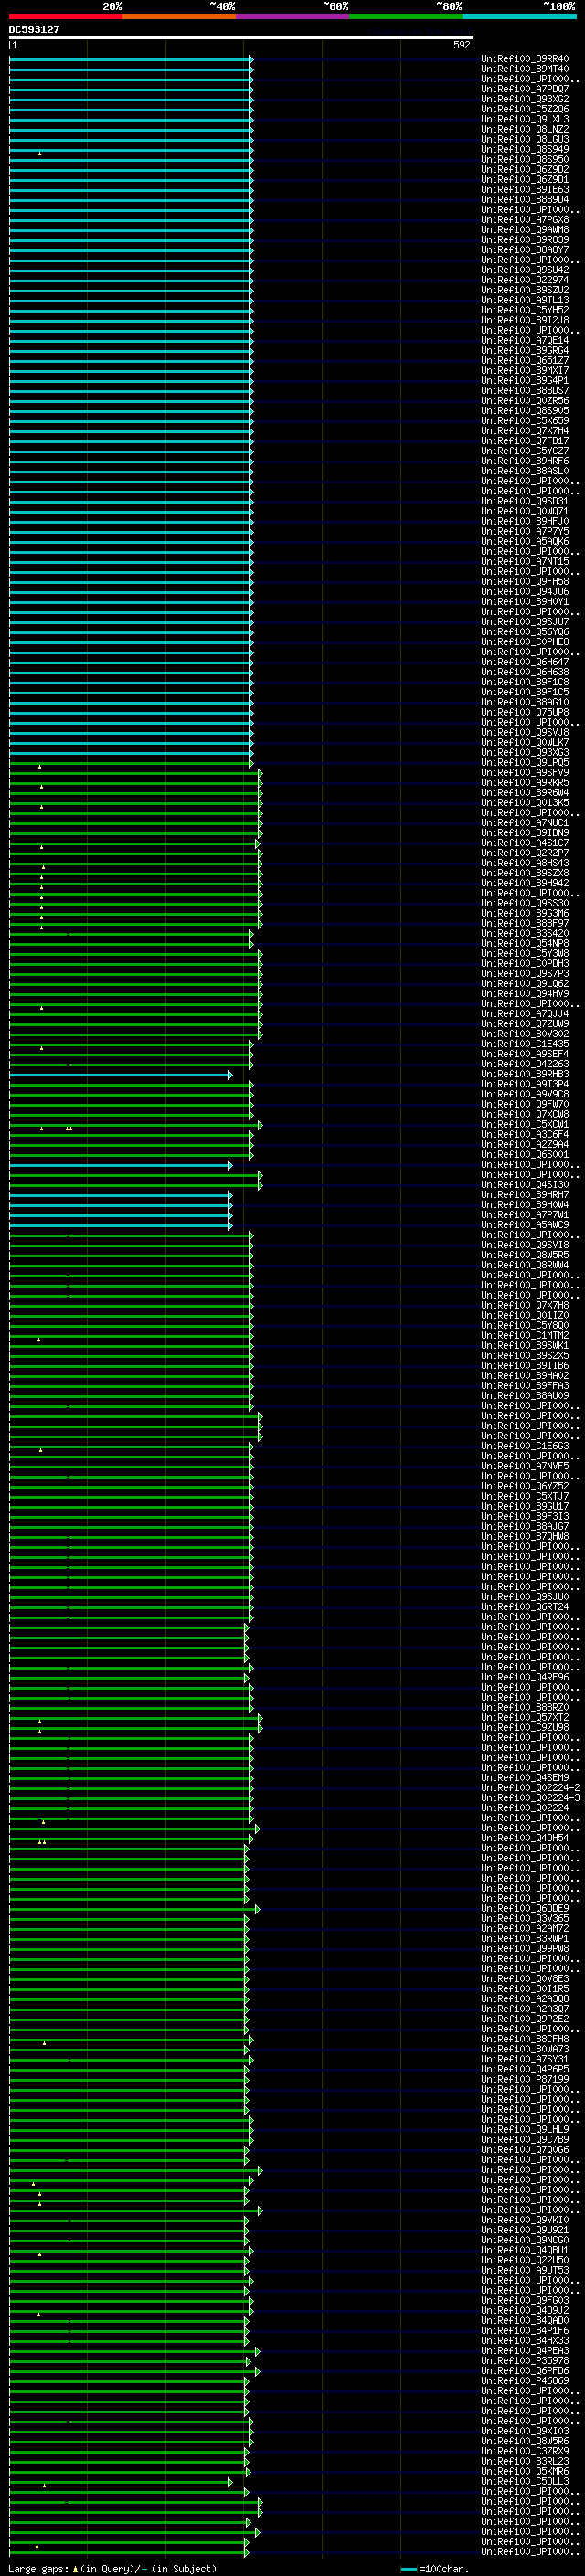Select the UniRef100_Q2R2P7 label
Viewport: 585px width, 2576px height.
point(525,853)
